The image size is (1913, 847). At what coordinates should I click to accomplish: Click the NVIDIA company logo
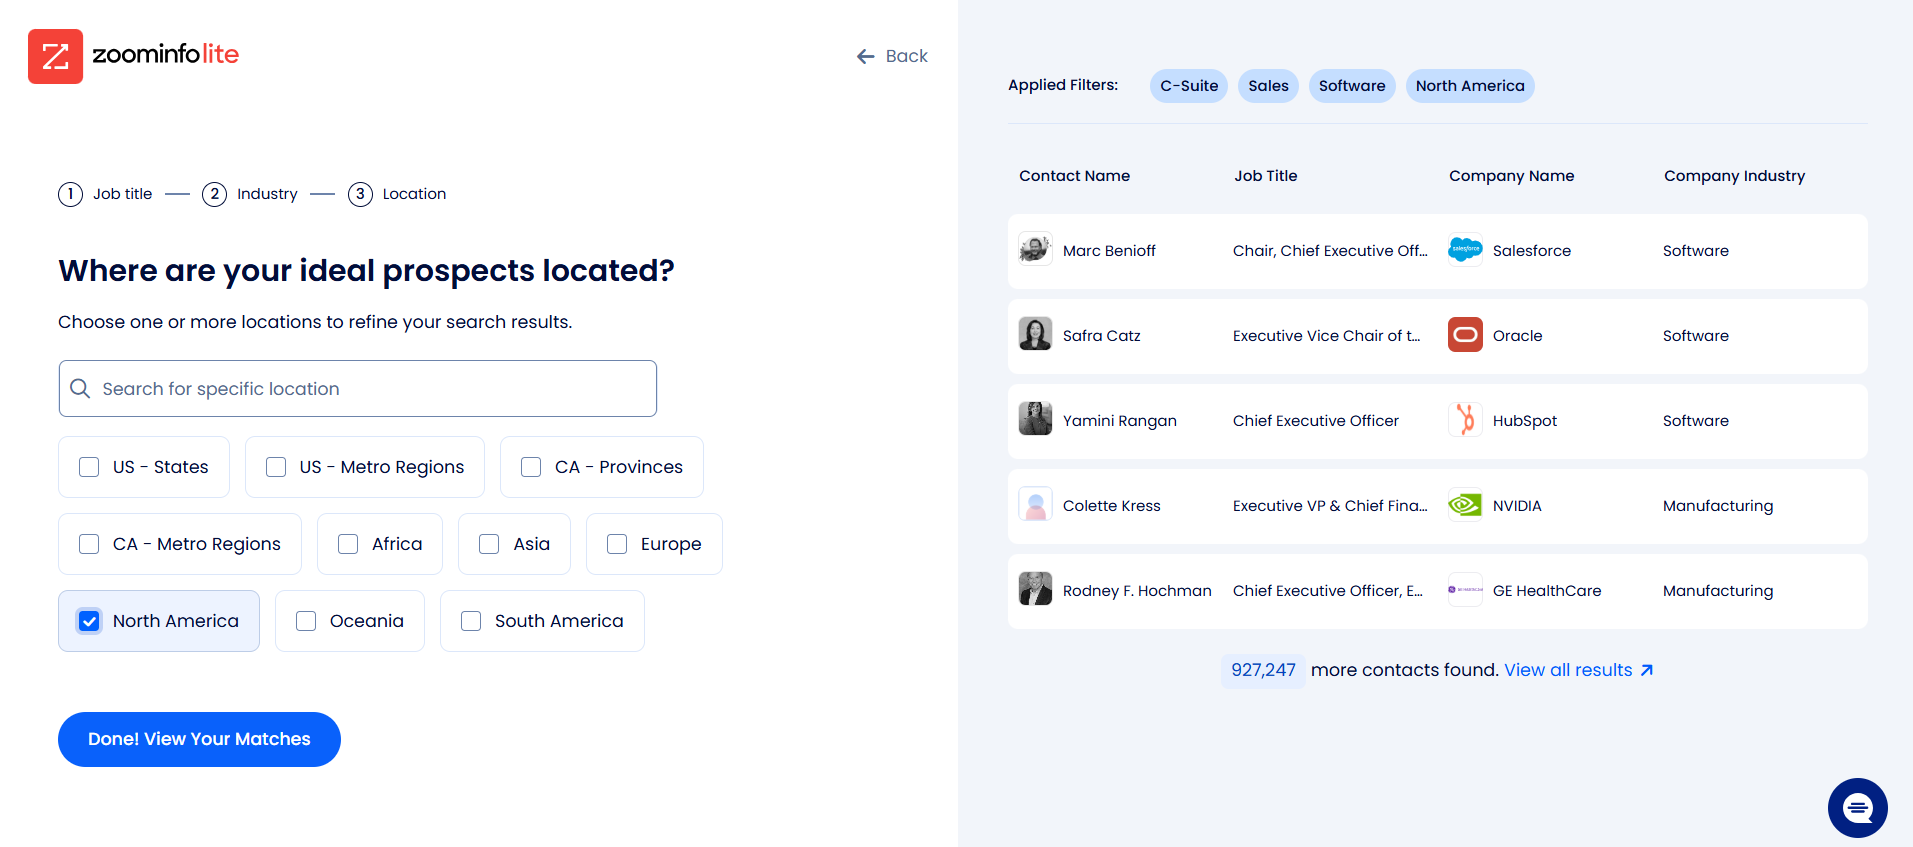(1465, 504)
